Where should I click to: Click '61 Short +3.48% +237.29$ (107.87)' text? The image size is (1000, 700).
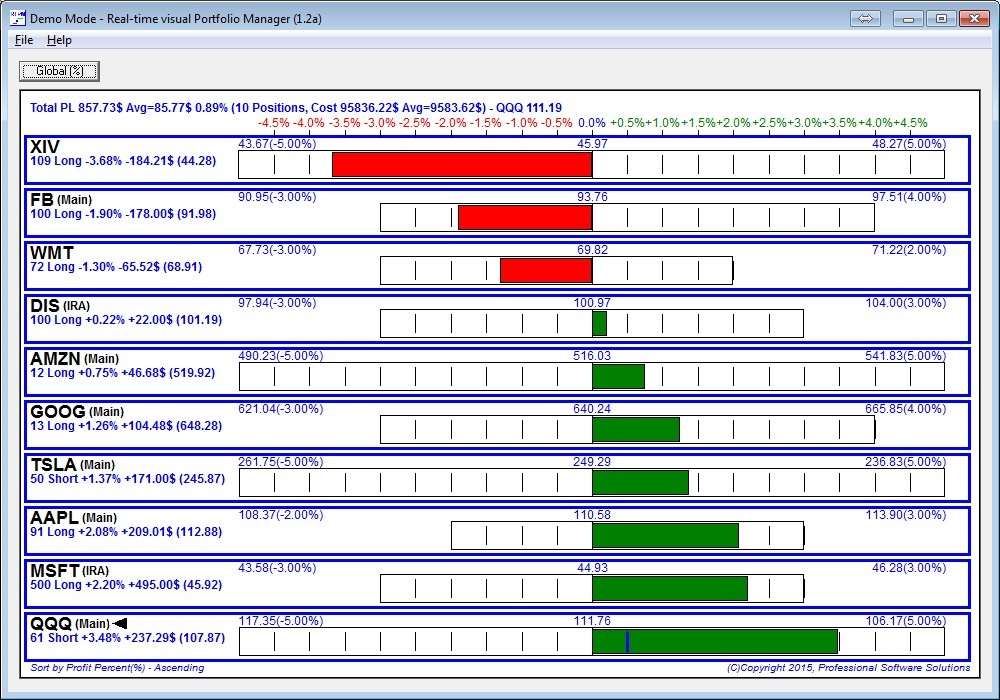click(x=128, y=637)
